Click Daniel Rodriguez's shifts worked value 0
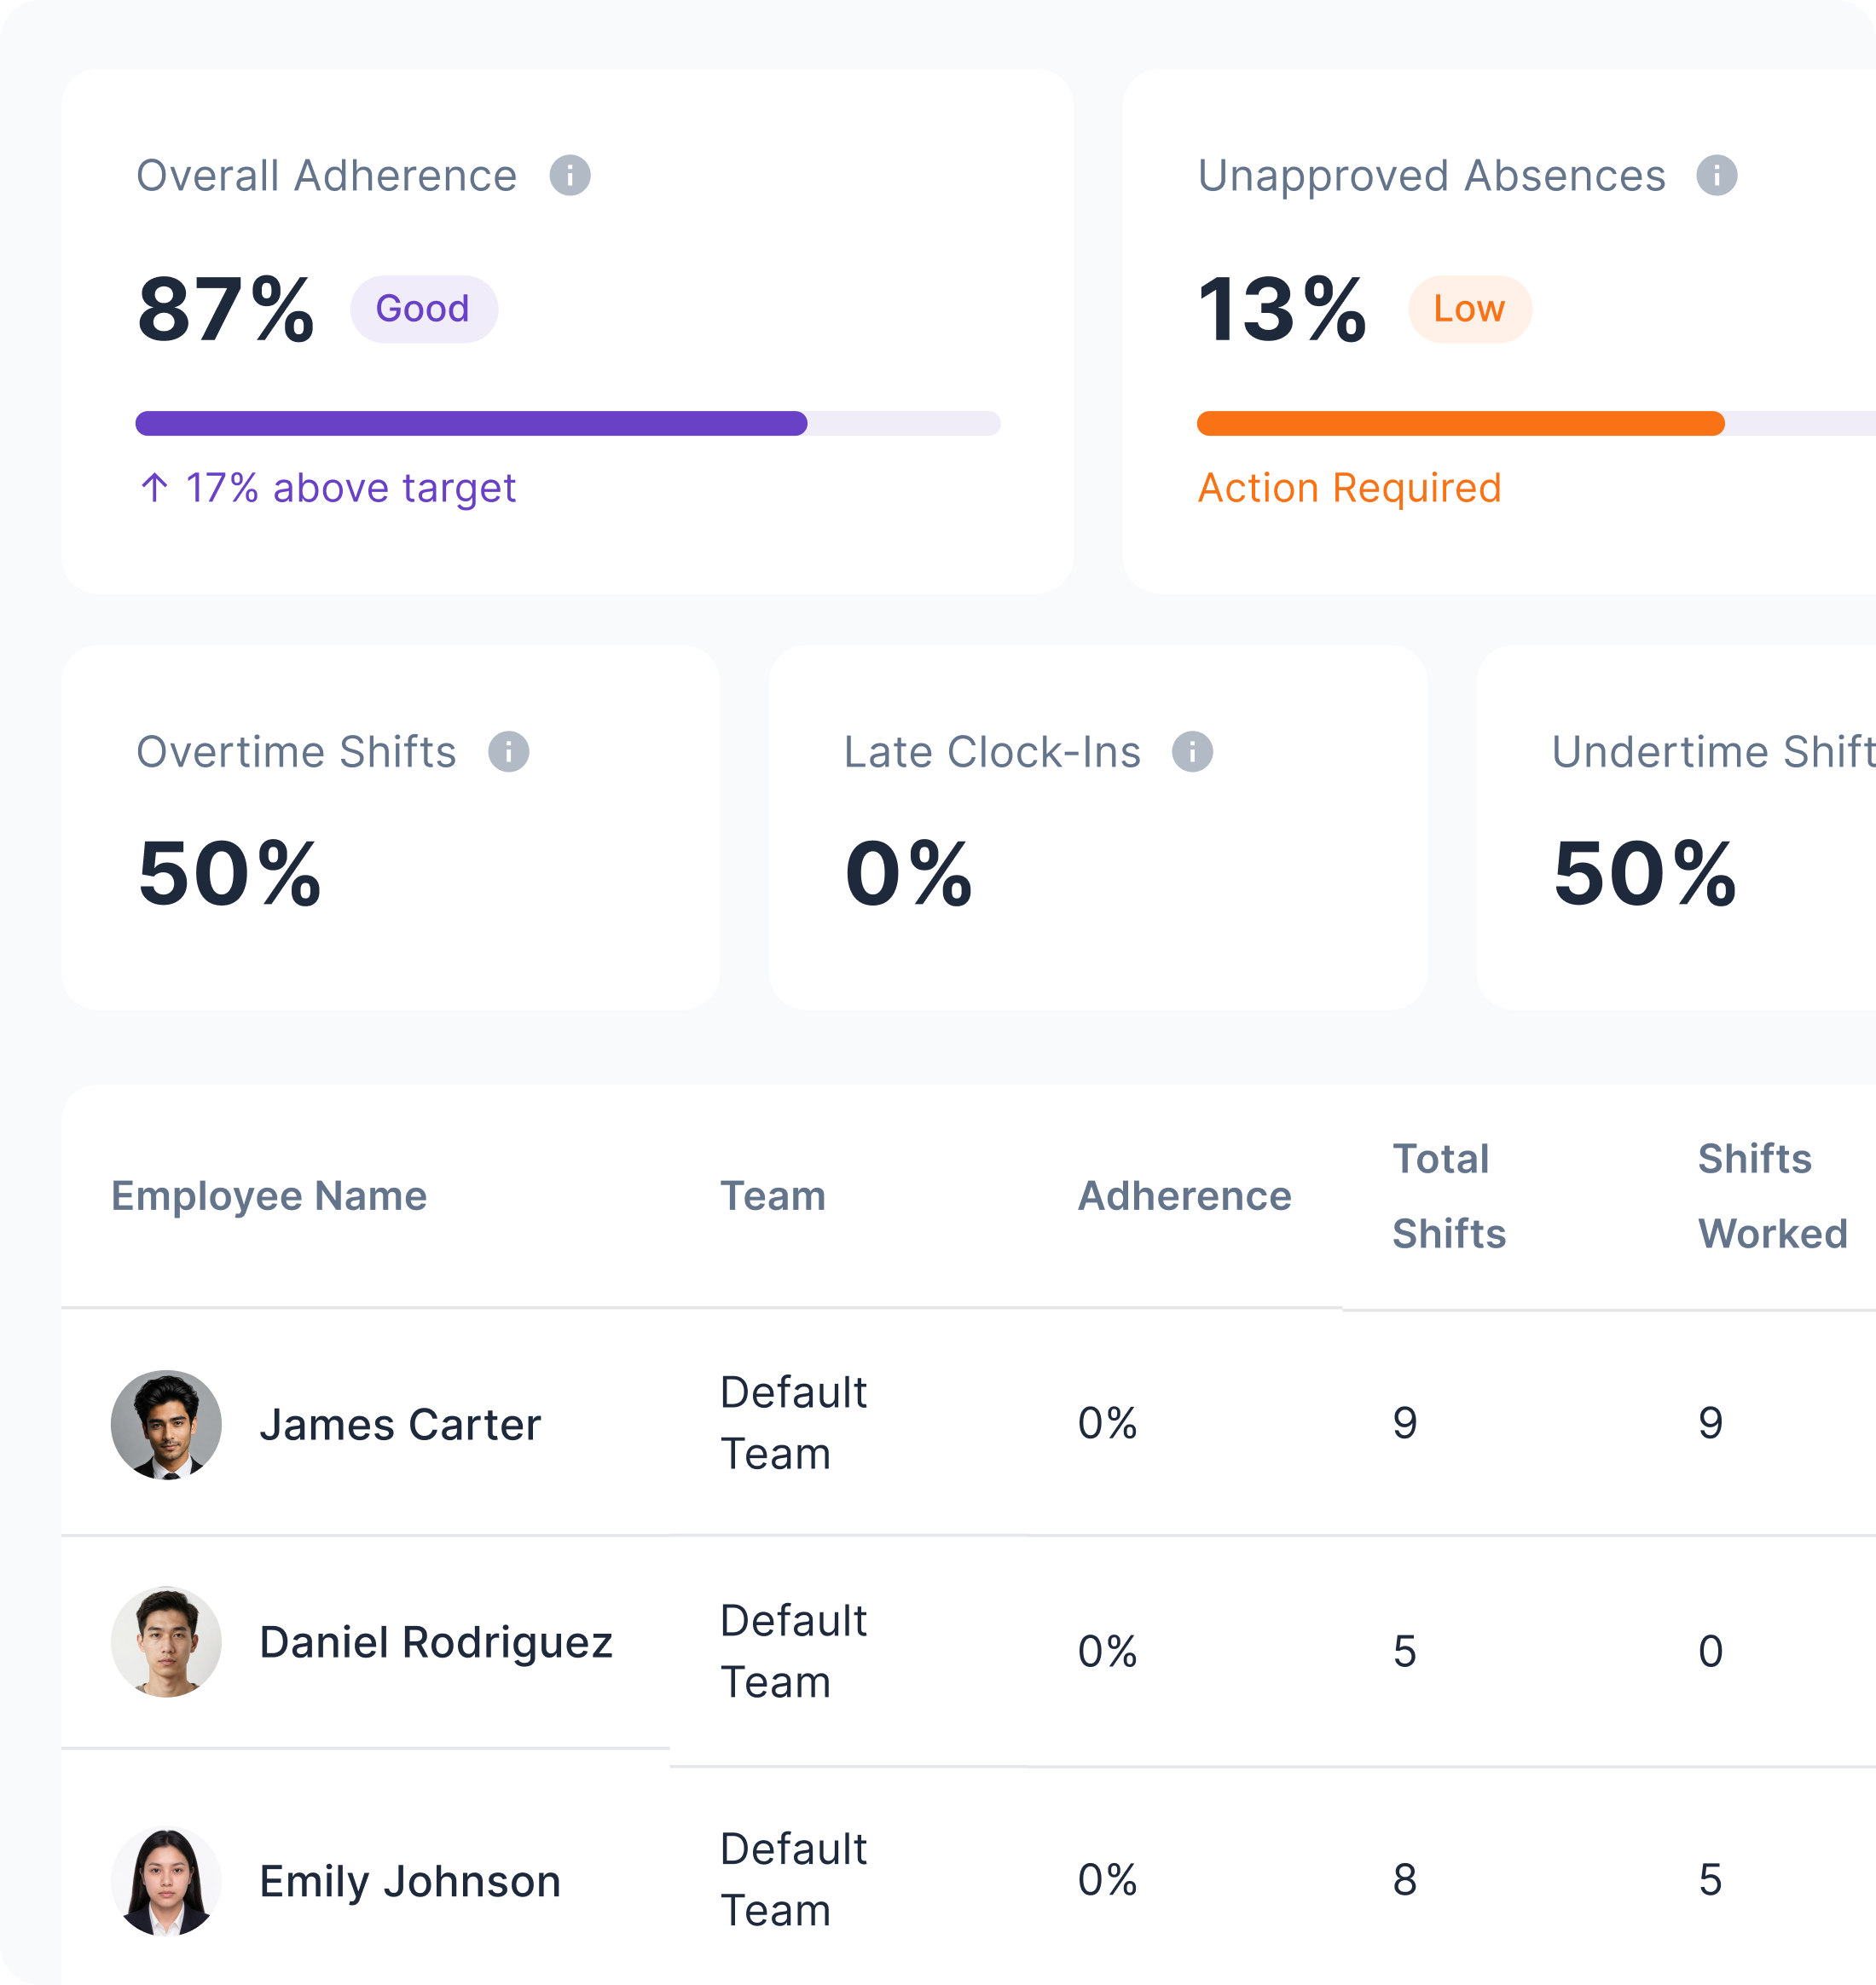 (1711, 1651)
